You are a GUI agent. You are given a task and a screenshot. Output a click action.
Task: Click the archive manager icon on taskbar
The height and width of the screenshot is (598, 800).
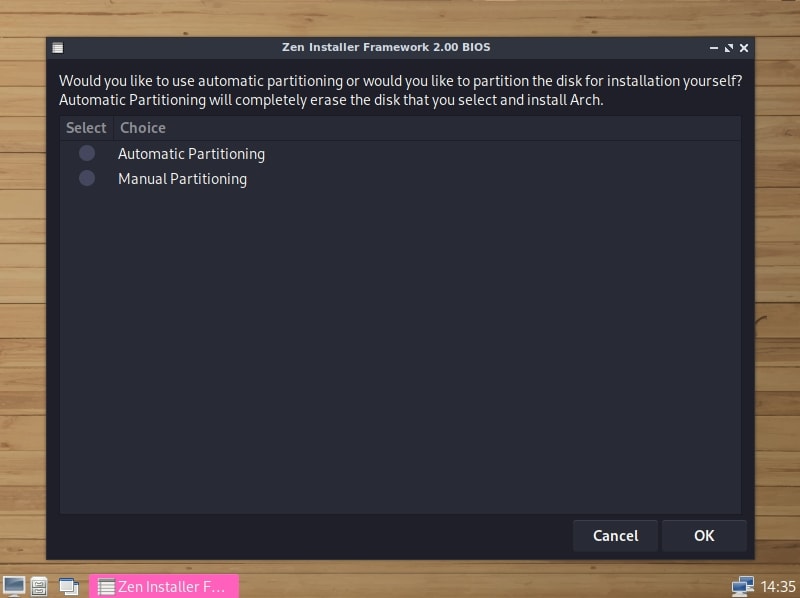38,587
